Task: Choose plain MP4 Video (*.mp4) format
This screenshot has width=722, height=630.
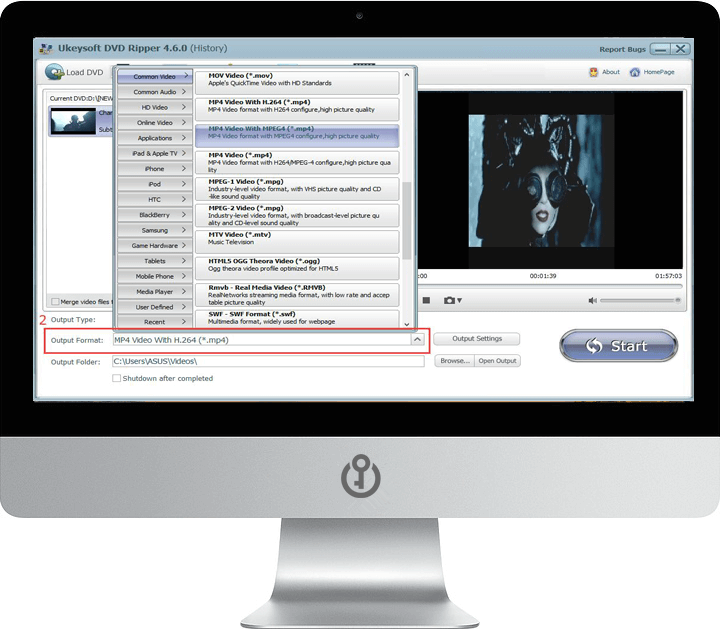Action: pyautogui.click(x=297, y=162)
